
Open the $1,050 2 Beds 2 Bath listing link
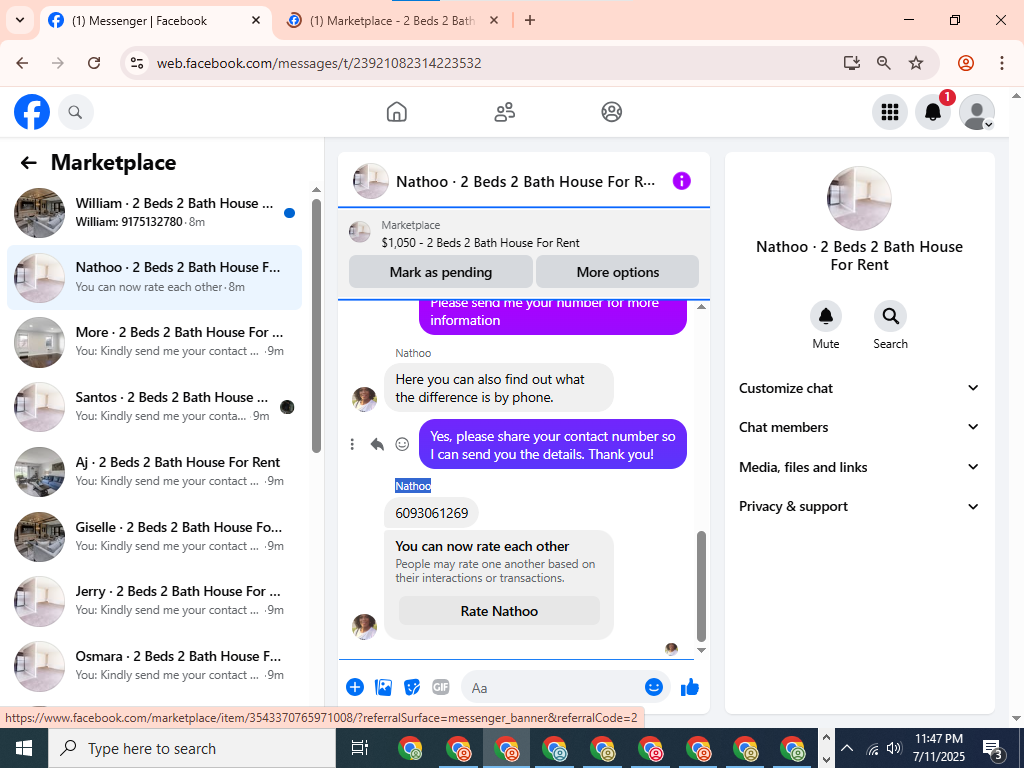tap(480, 243)
